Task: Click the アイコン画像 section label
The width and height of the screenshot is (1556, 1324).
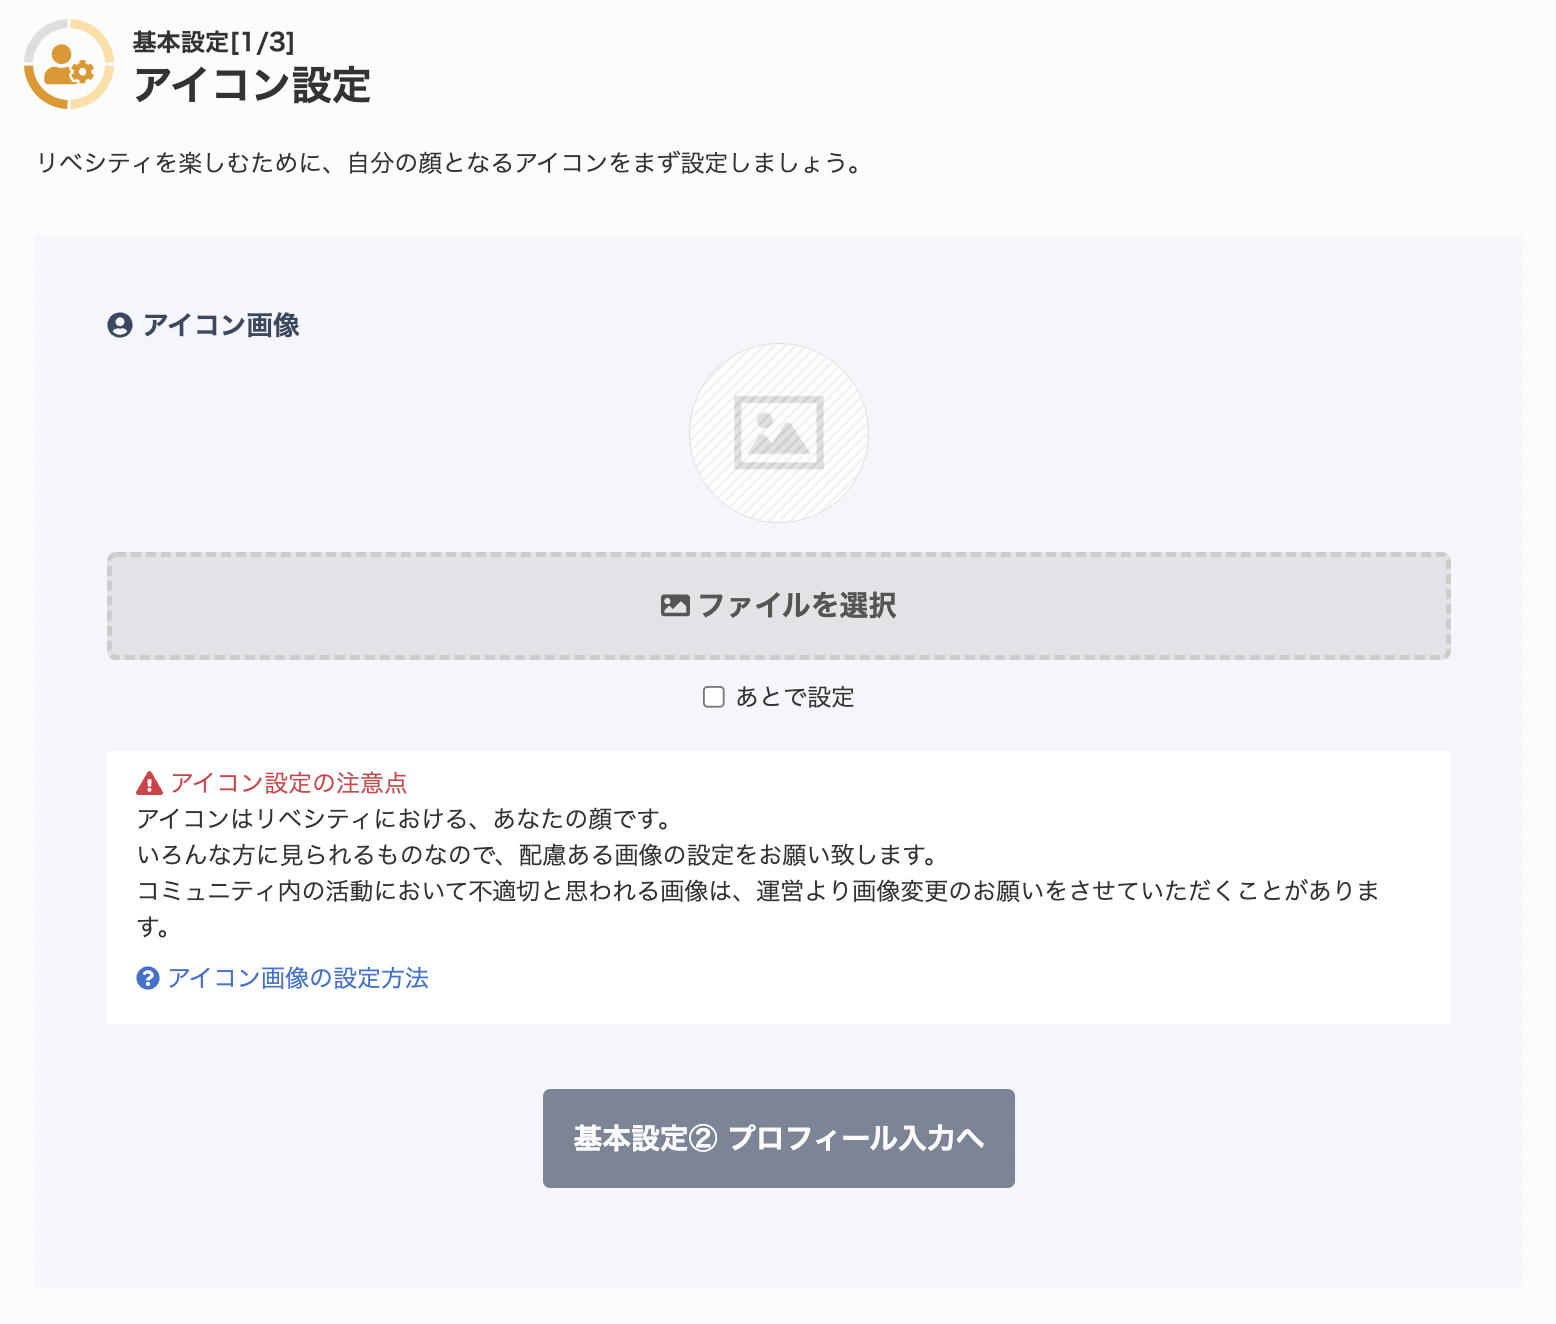Action: click(221, 325)
